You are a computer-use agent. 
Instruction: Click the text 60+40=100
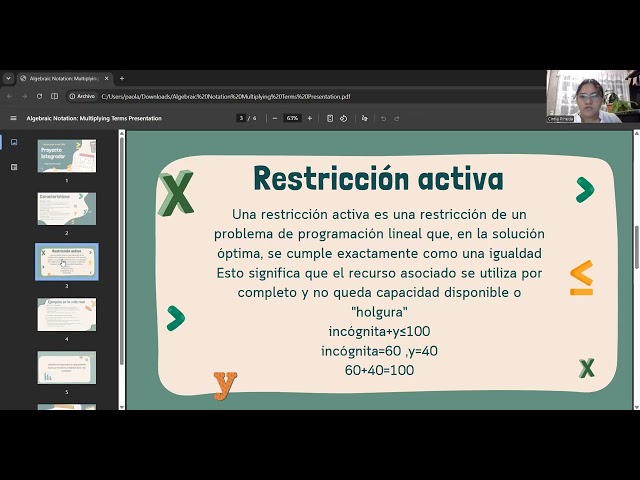[x=379, y=370]
